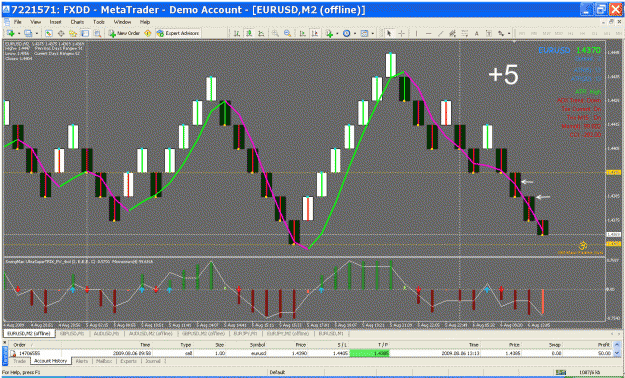Open the Charts menu
The height and width of the screenshot is (378, 625).
[x=77, y=22]
